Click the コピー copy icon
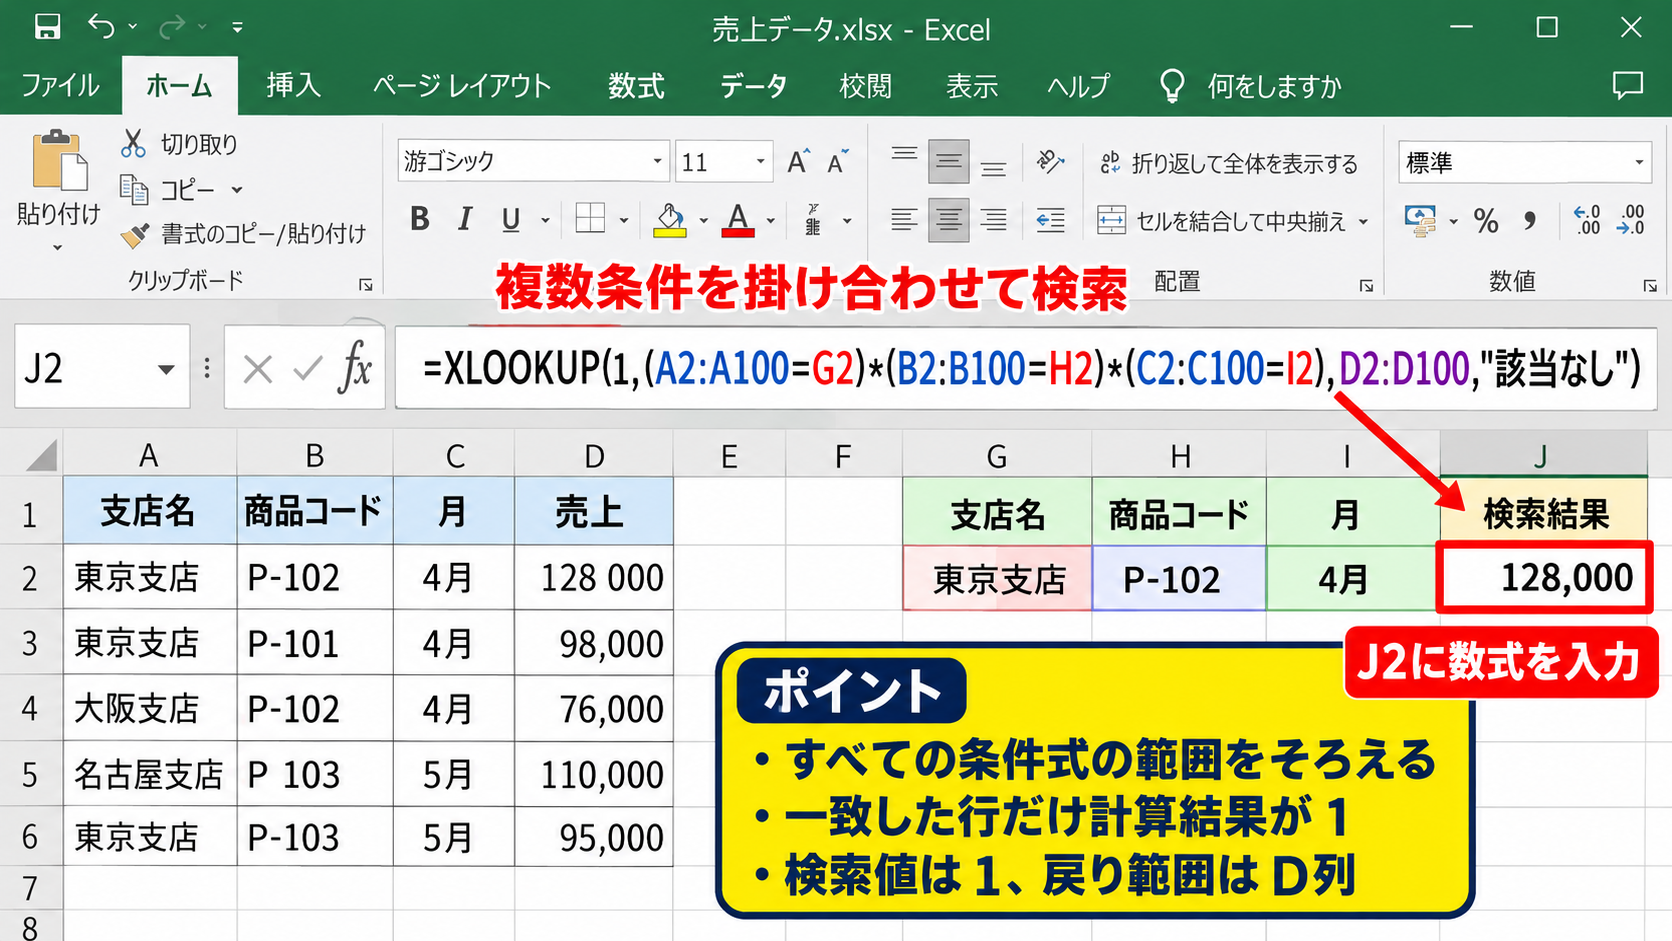This screenshot has height=941, width=1672. coord(134,189)
